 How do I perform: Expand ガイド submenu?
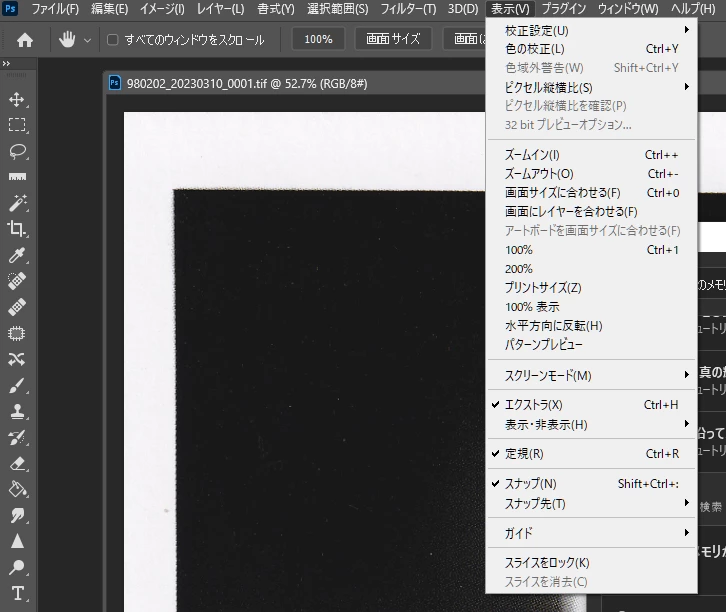pyautogui.click(x=591, y=533)
